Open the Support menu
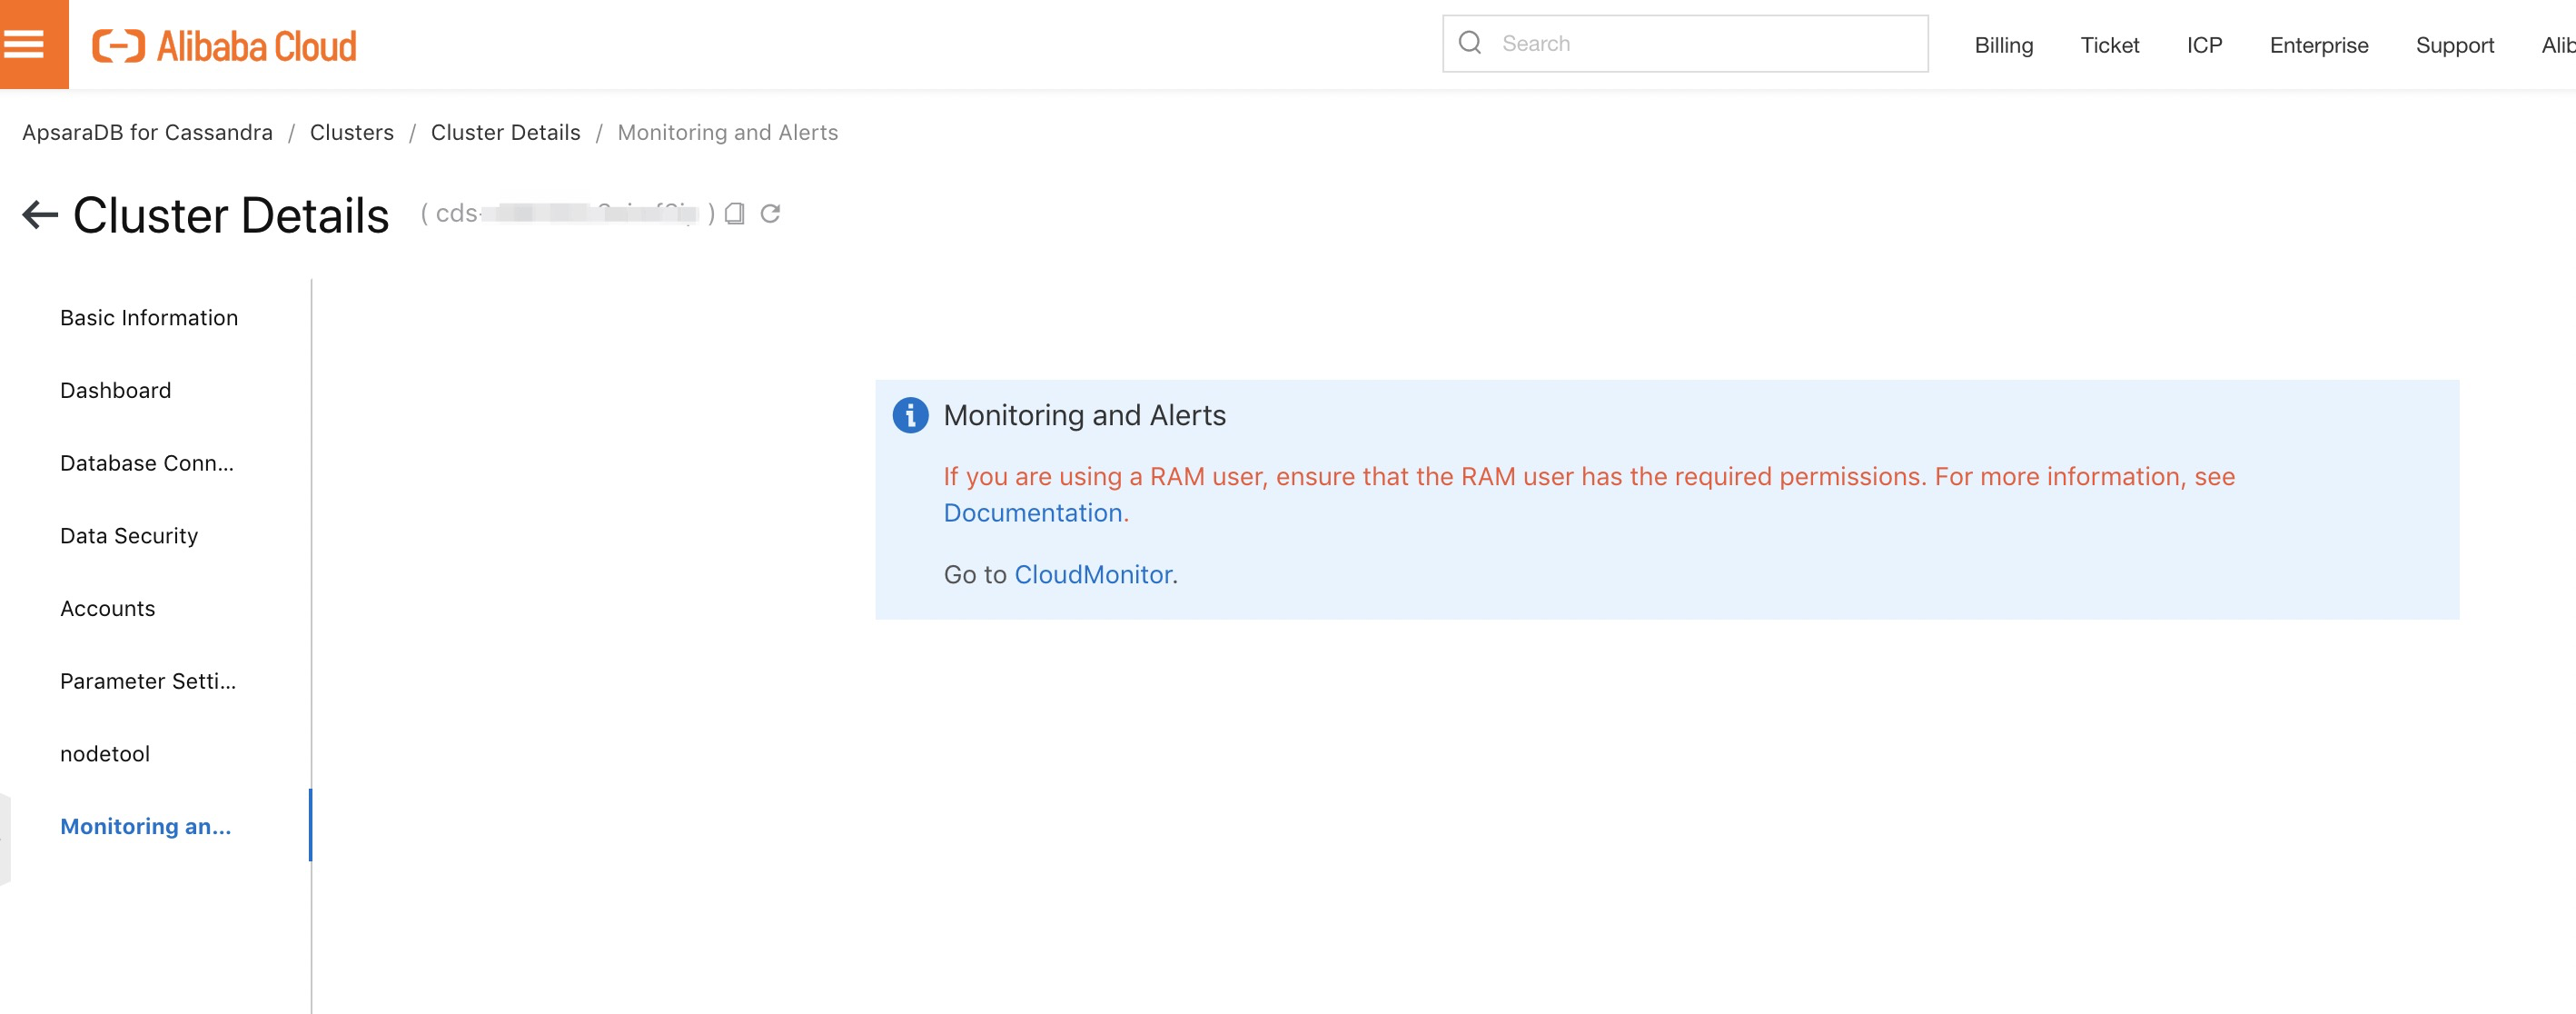The image size is (2576, 1014). [2454, 45]
